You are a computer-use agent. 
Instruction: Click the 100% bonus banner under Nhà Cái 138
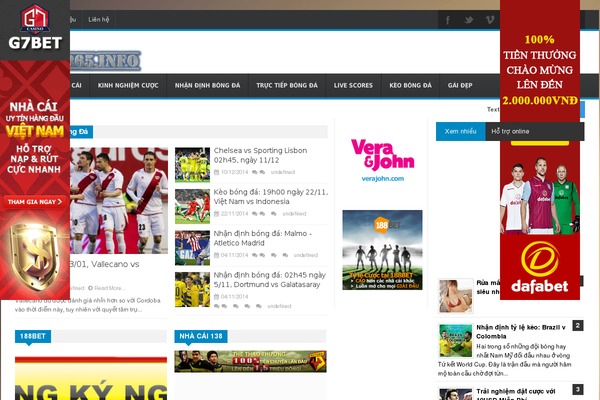(250, 361)
